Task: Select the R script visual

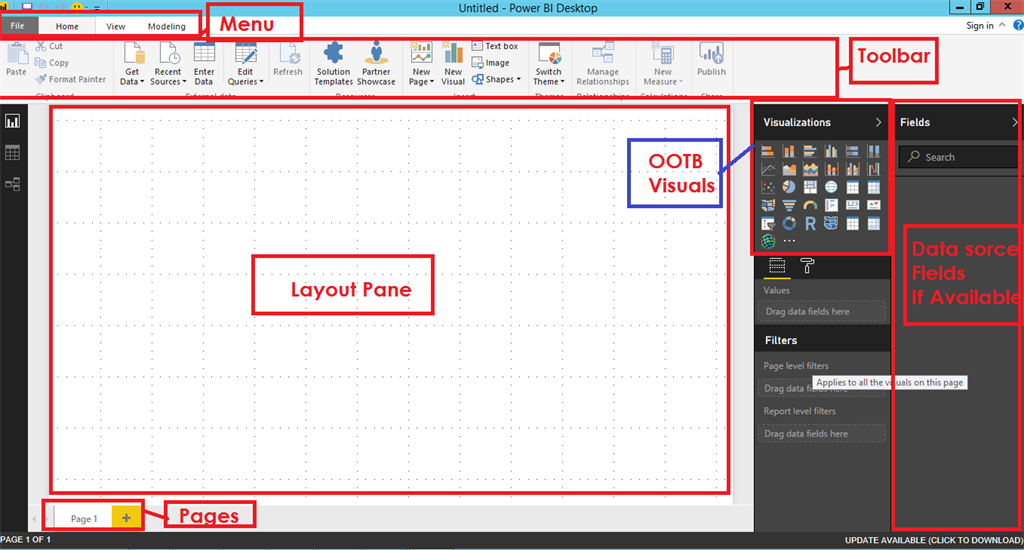Action: point(810,224)
